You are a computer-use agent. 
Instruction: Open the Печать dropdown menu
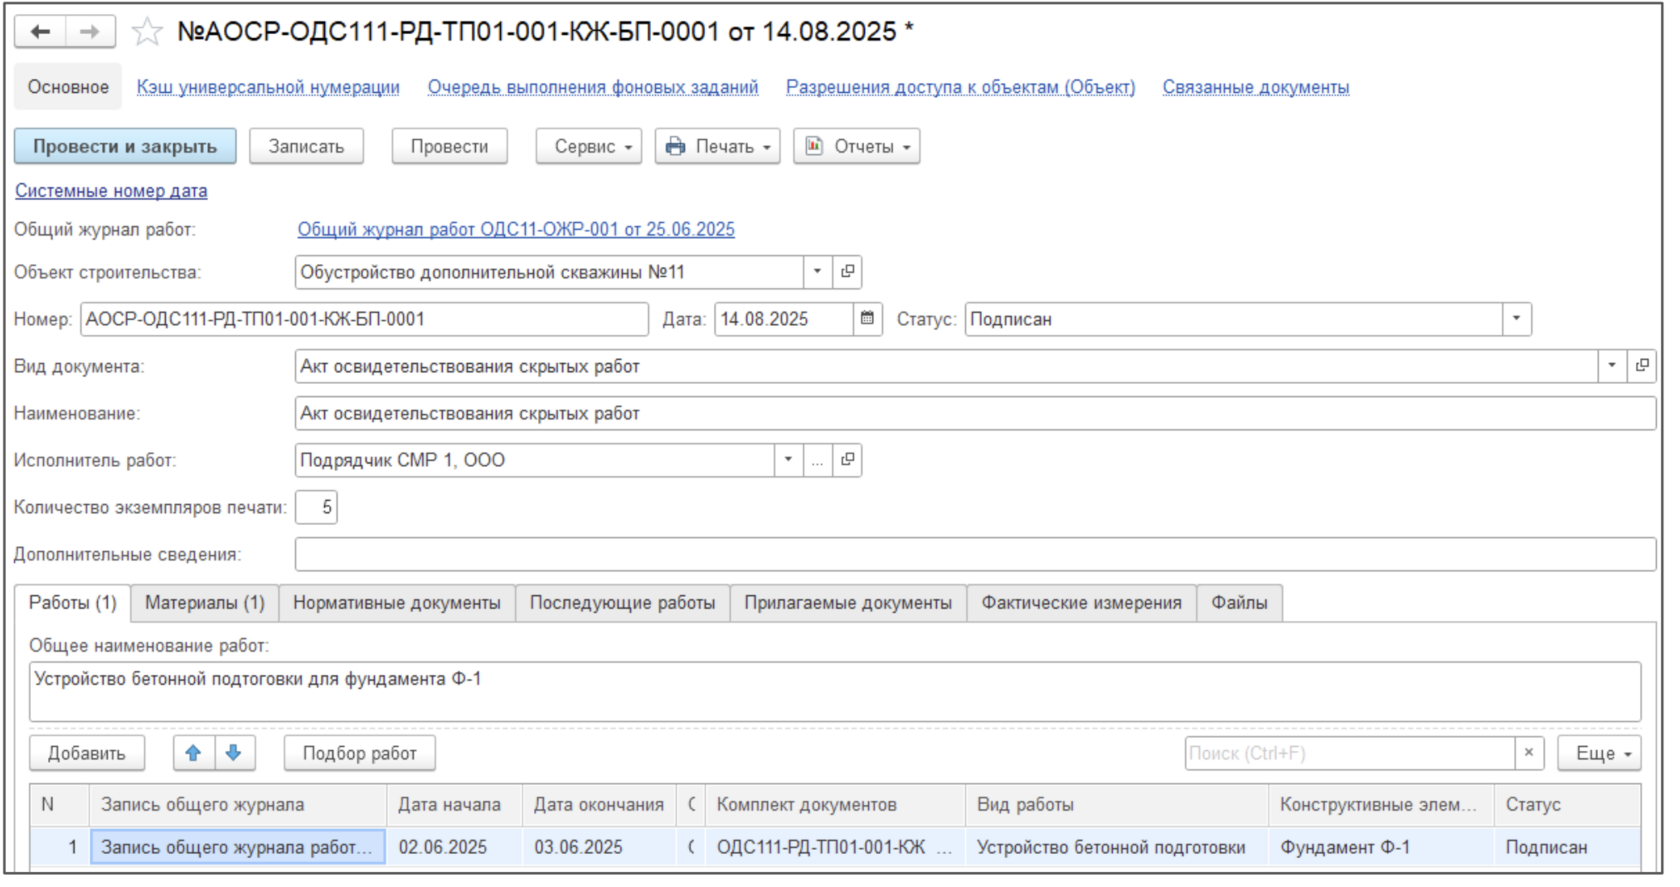(x=717, y=146)
